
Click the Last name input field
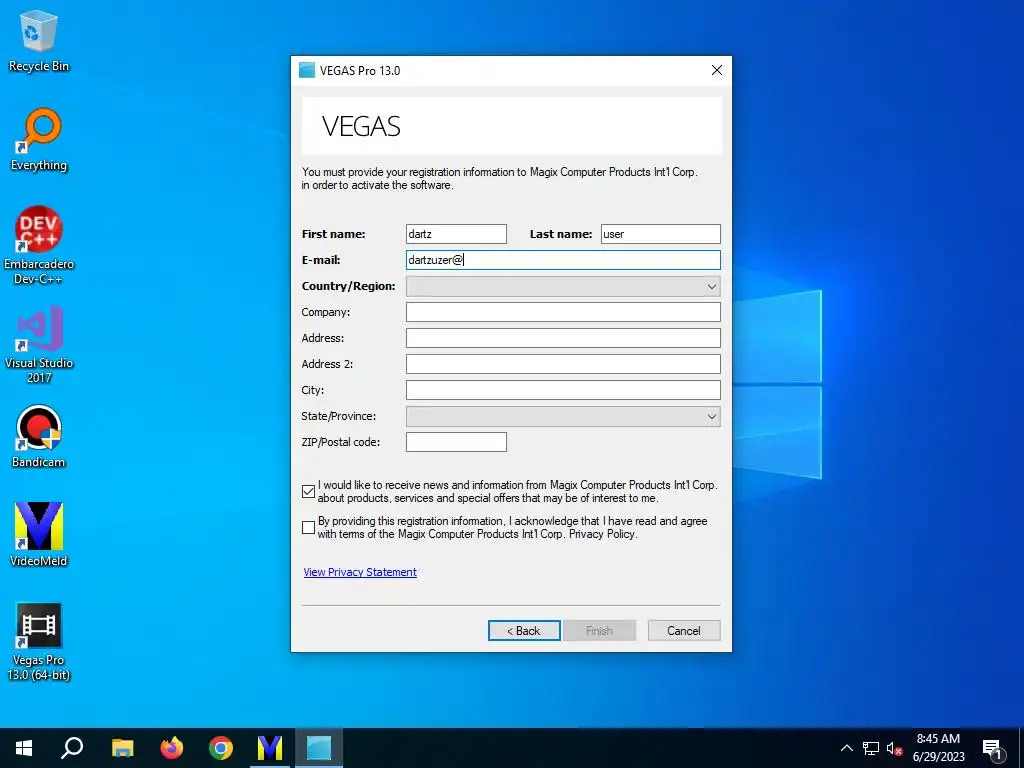(x=660, y=234)
